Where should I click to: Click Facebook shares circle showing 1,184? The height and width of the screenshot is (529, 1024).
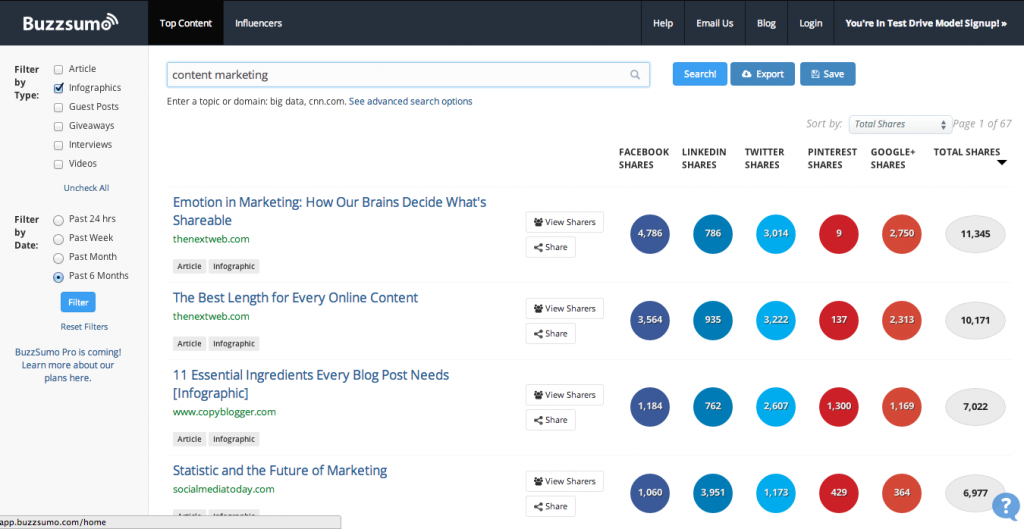pos(650,406)
